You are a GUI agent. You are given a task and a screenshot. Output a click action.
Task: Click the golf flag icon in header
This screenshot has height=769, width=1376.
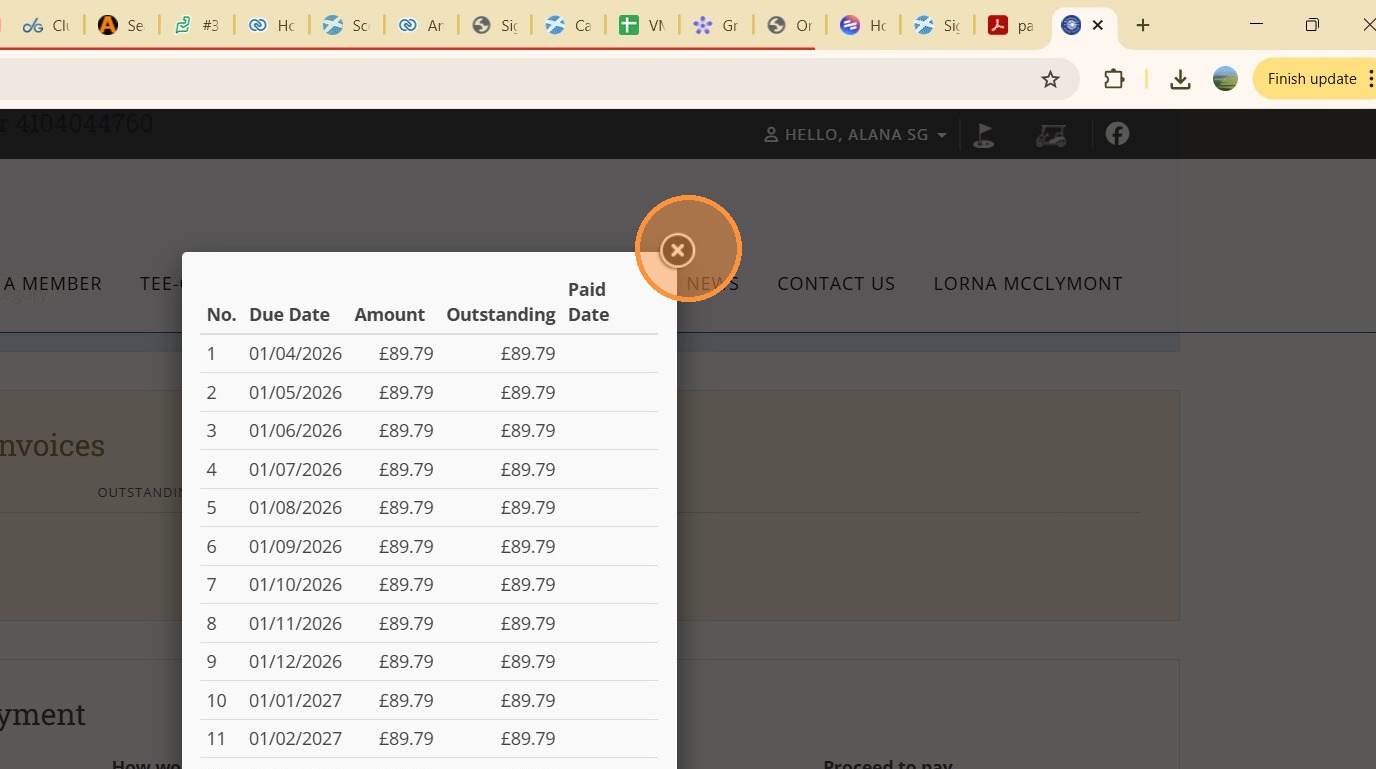[984, 135]
